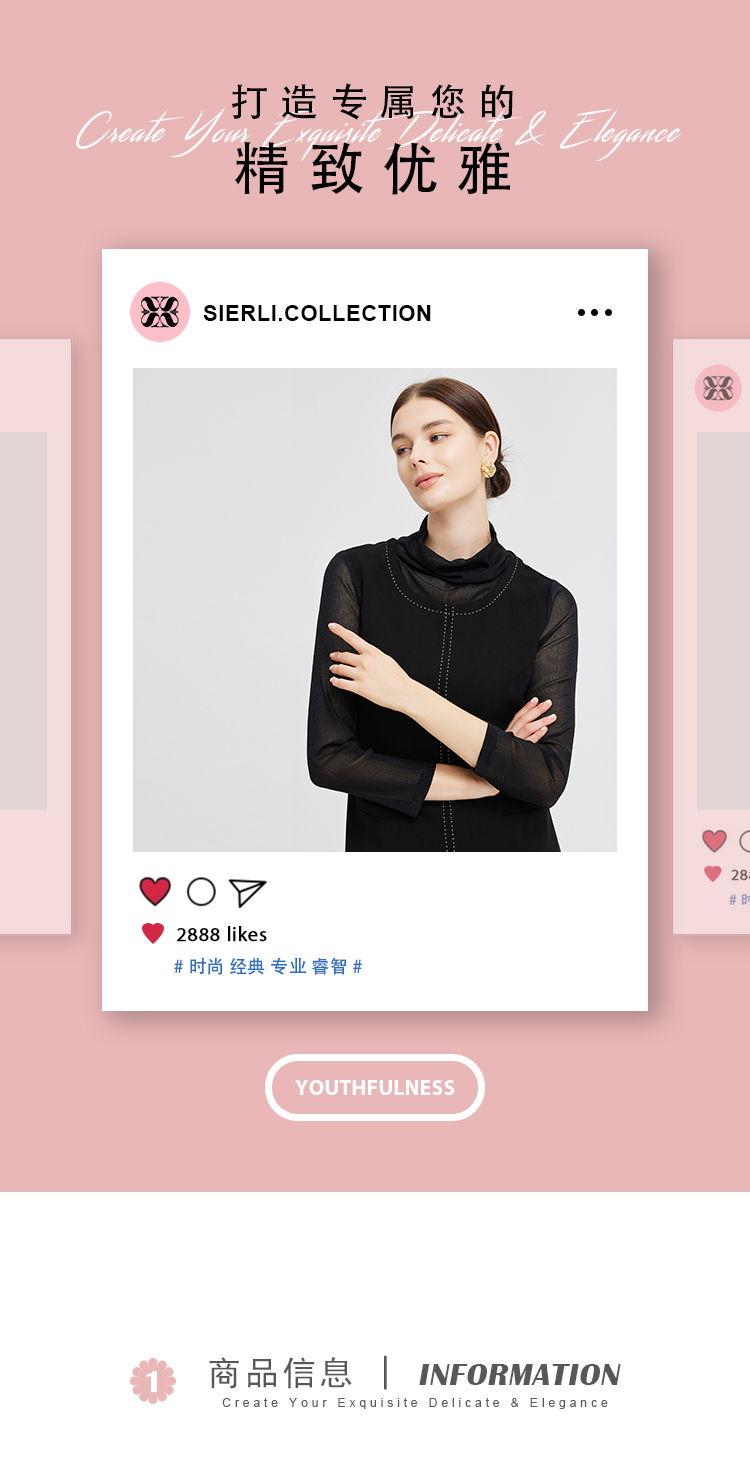This screenshot has height=1461, width=750.
Task: Click the 打造专属您的 heading text
Action: [374, 102]
